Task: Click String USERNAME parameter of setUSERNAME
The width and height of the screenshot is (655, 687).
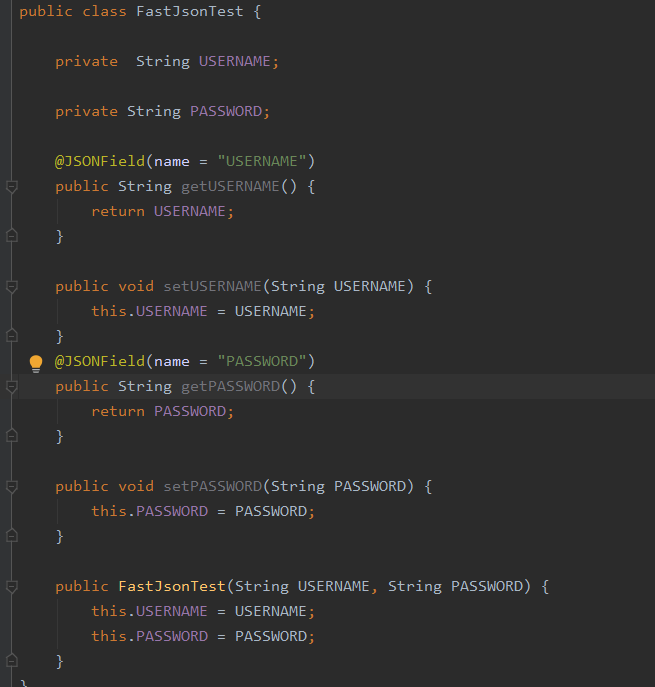Action: pyautogui.click(x=338, y=287)
